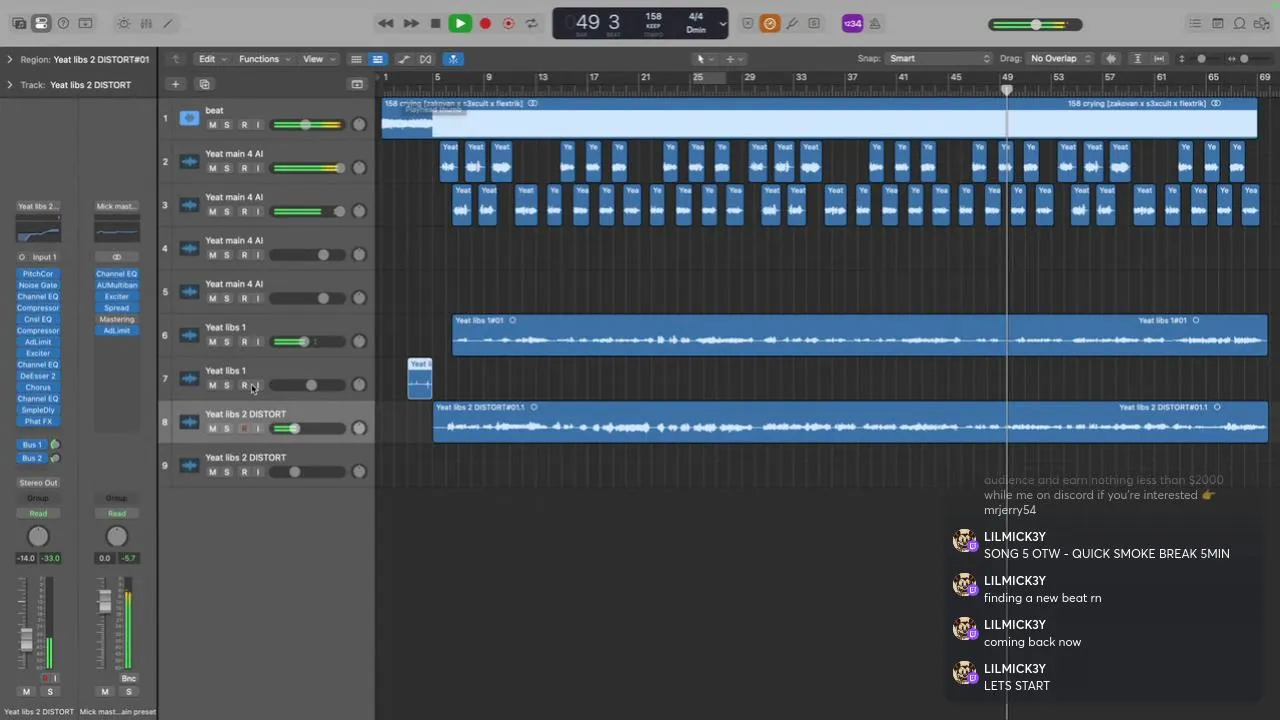
Task: Toggle the Automation curve icon
Action: (x=403, y=59)
